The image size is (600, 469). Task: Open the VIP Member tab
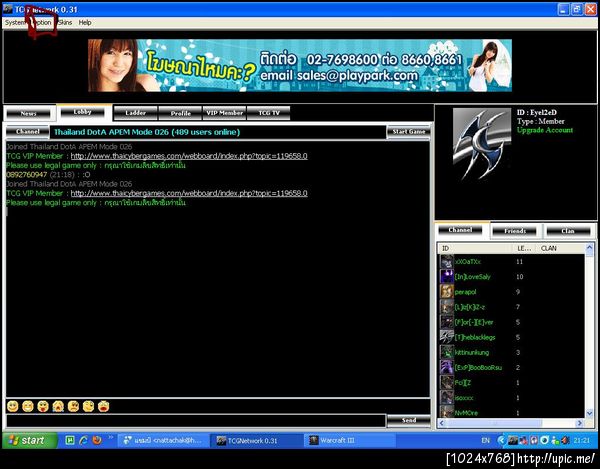[x=225, y=113]
